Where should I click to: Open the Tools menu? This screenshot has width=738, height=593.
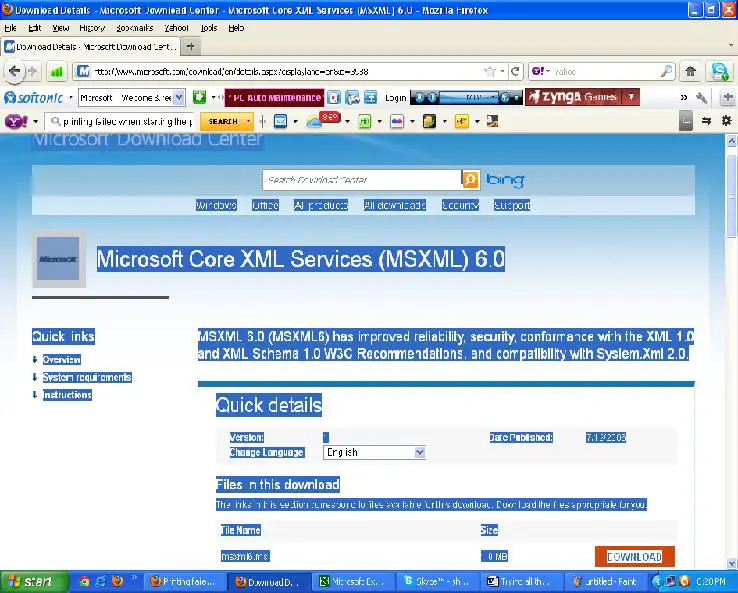click(209, 28)
